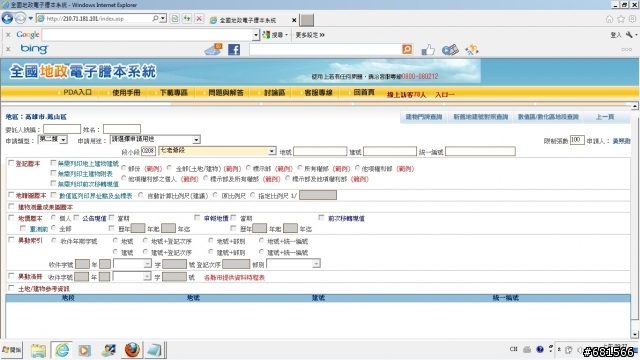Click the compatibility view icon beside address bar
The image size is (640, 360).
click(175, 18)
